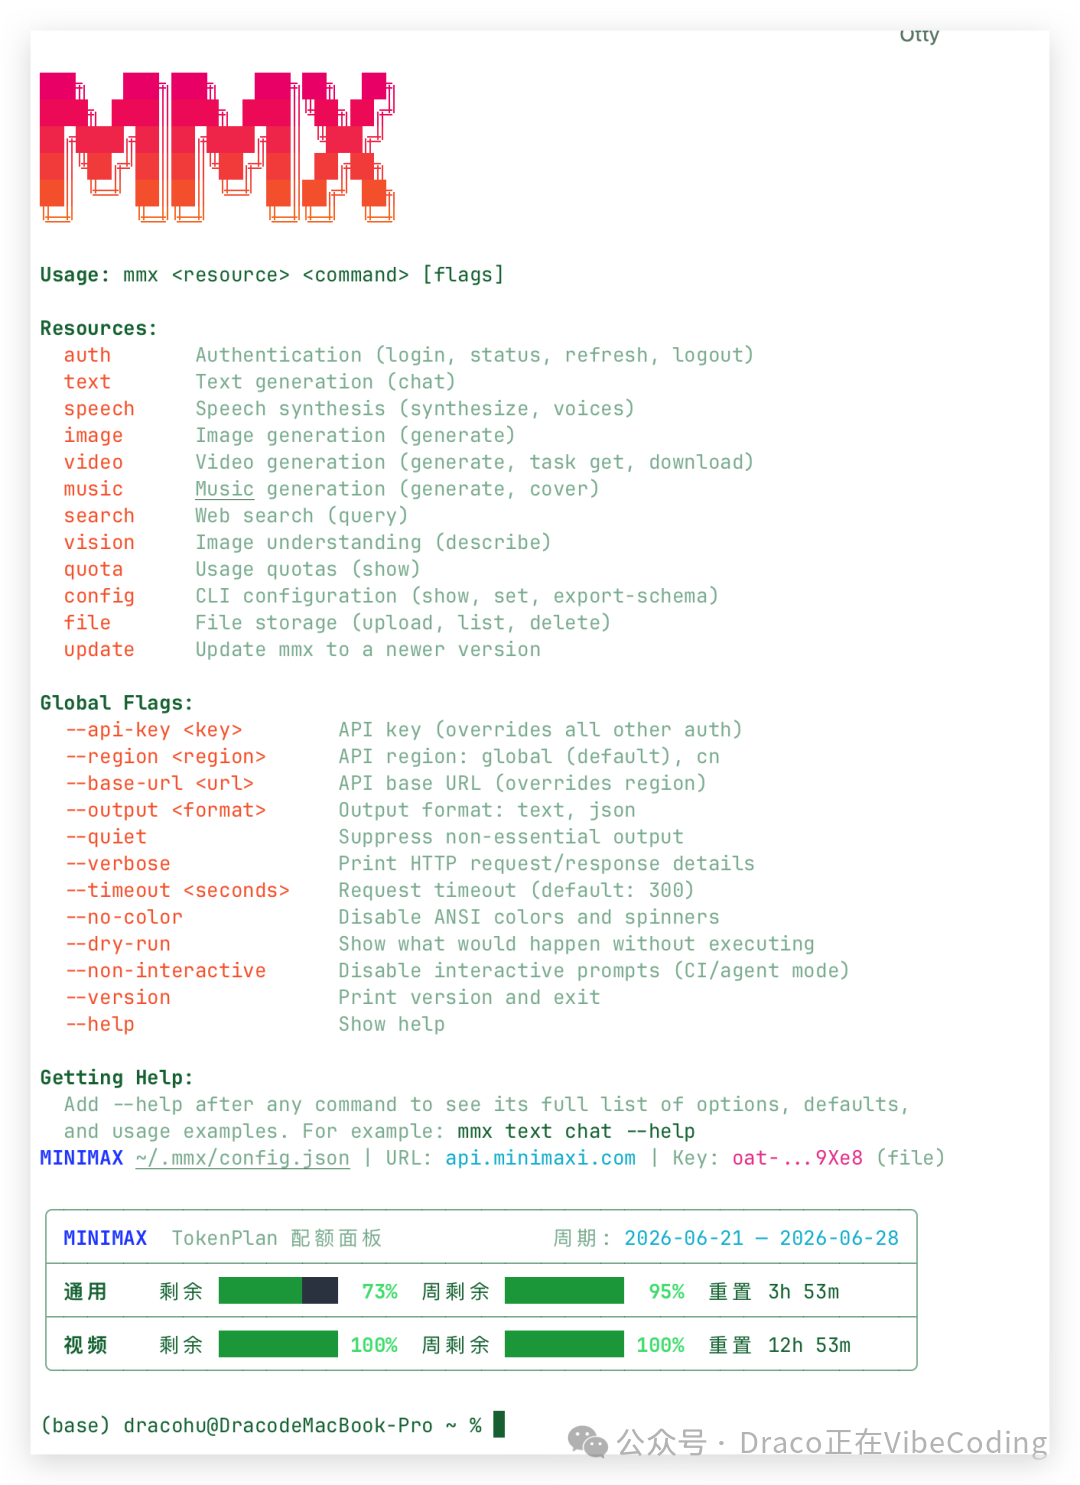Open the ~/.mmx/config.json link

pos(243,1158)
